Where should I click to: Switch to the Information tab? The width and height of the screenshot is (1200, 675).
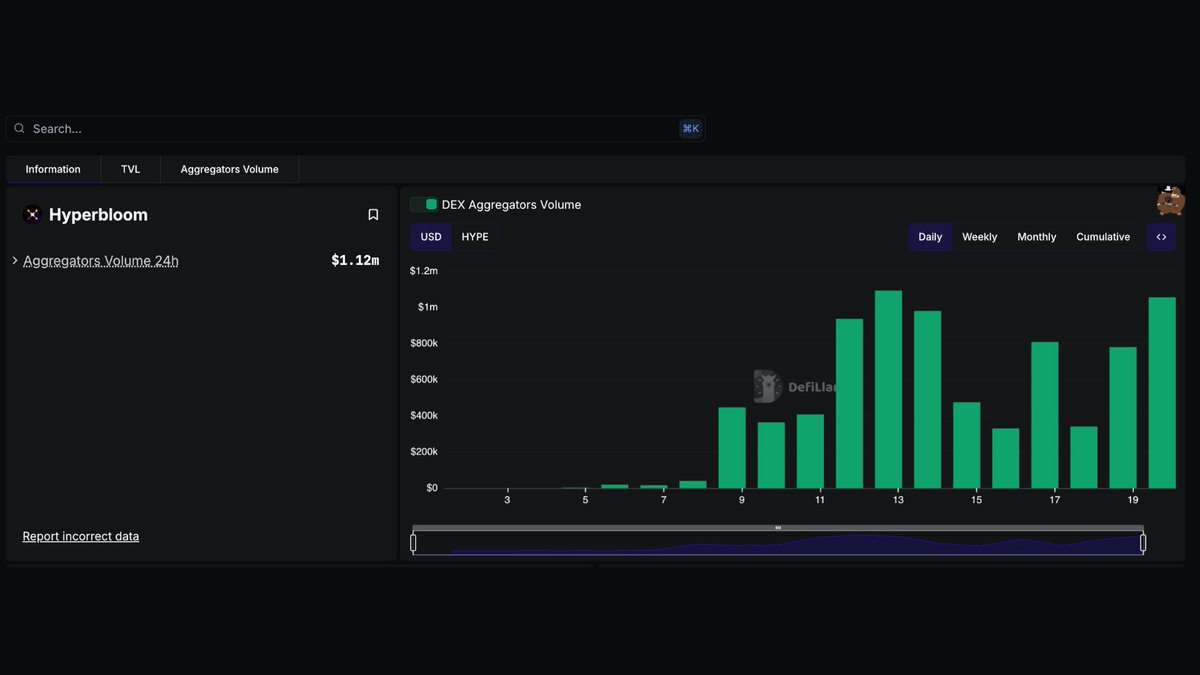coord(53,169)
